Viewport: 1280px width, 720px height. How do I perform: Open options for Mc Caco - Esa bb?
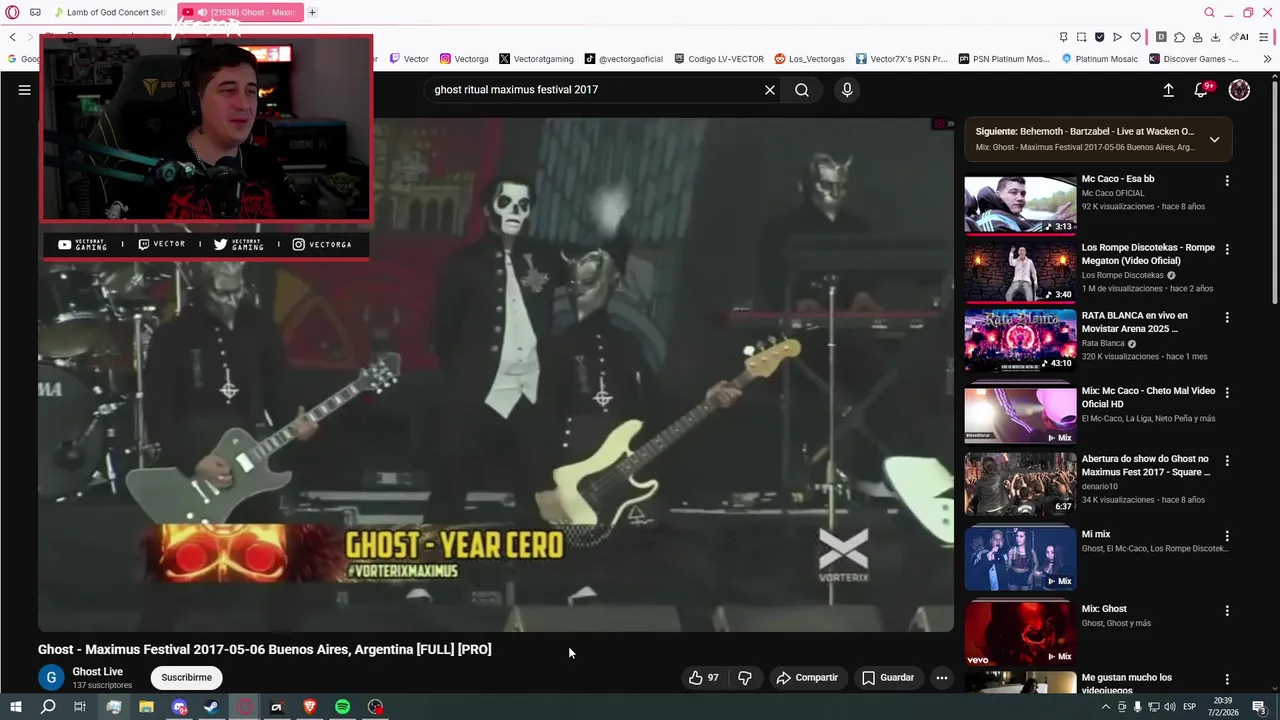click(x=1227, y=181)
